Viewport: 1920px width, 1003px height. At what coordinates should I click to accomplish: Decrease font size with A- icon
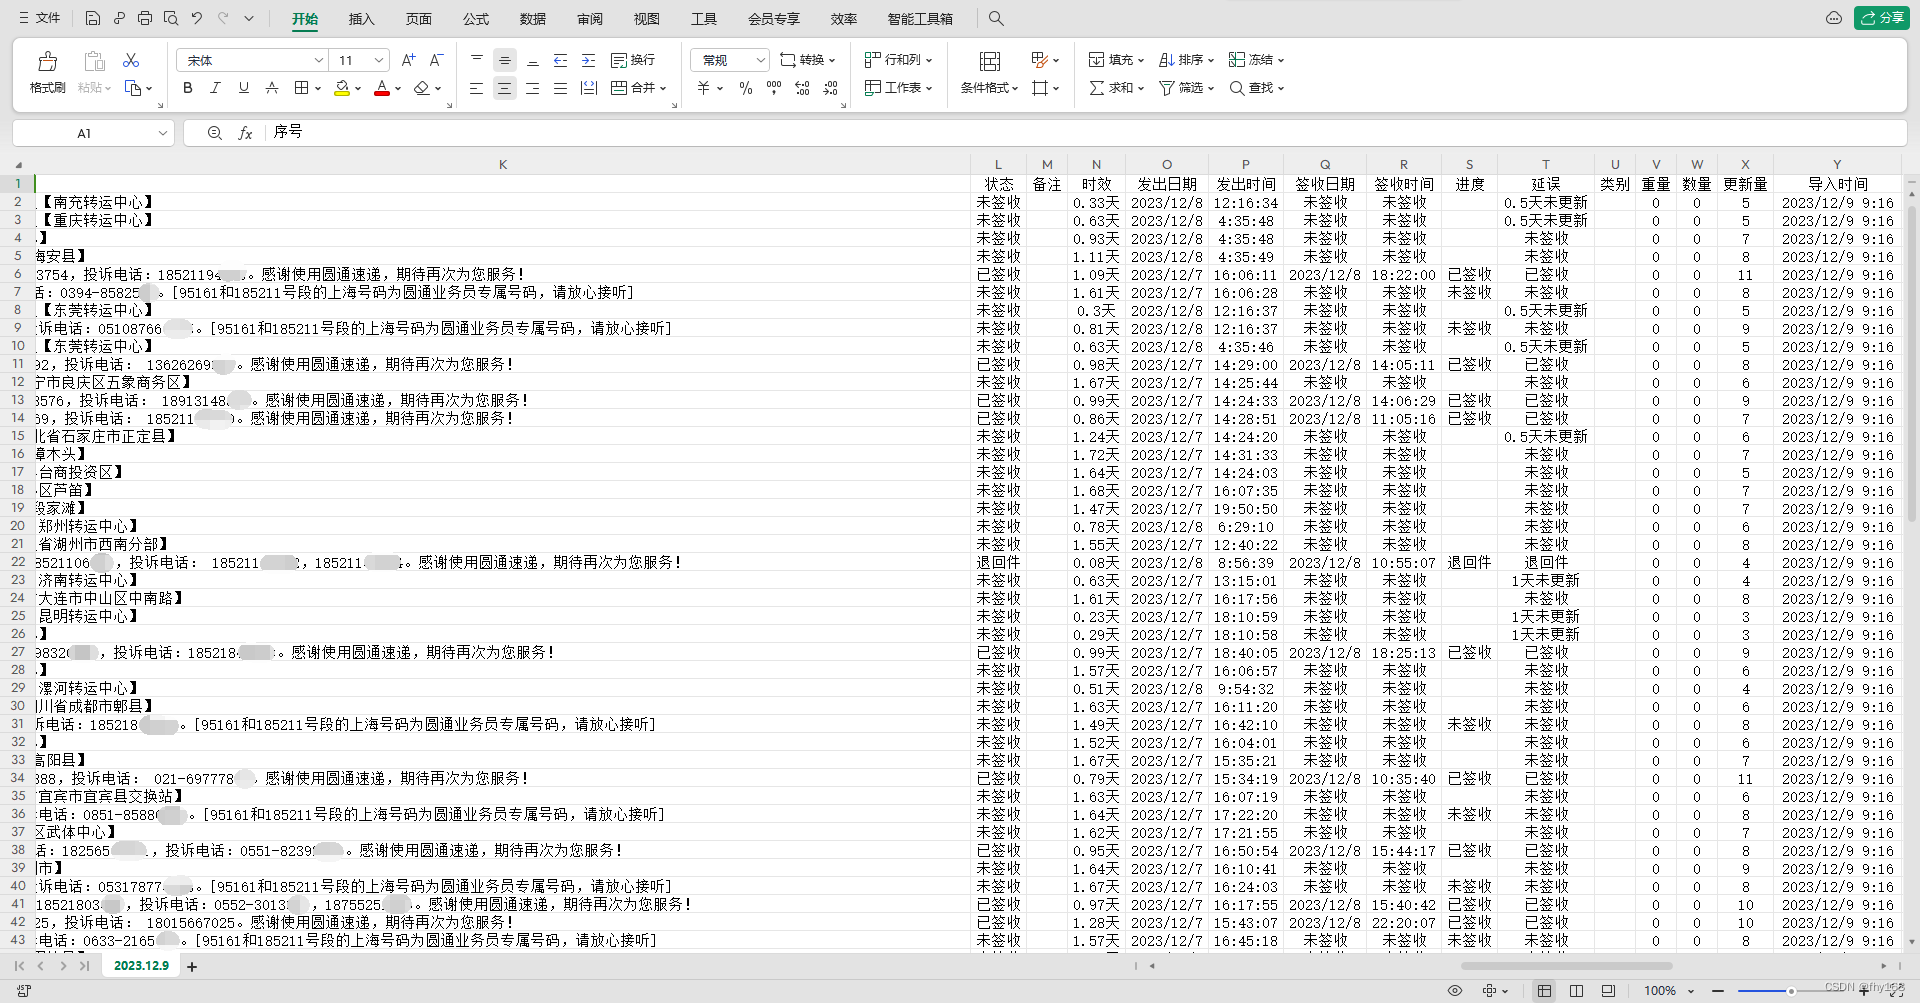coord(436,60)
